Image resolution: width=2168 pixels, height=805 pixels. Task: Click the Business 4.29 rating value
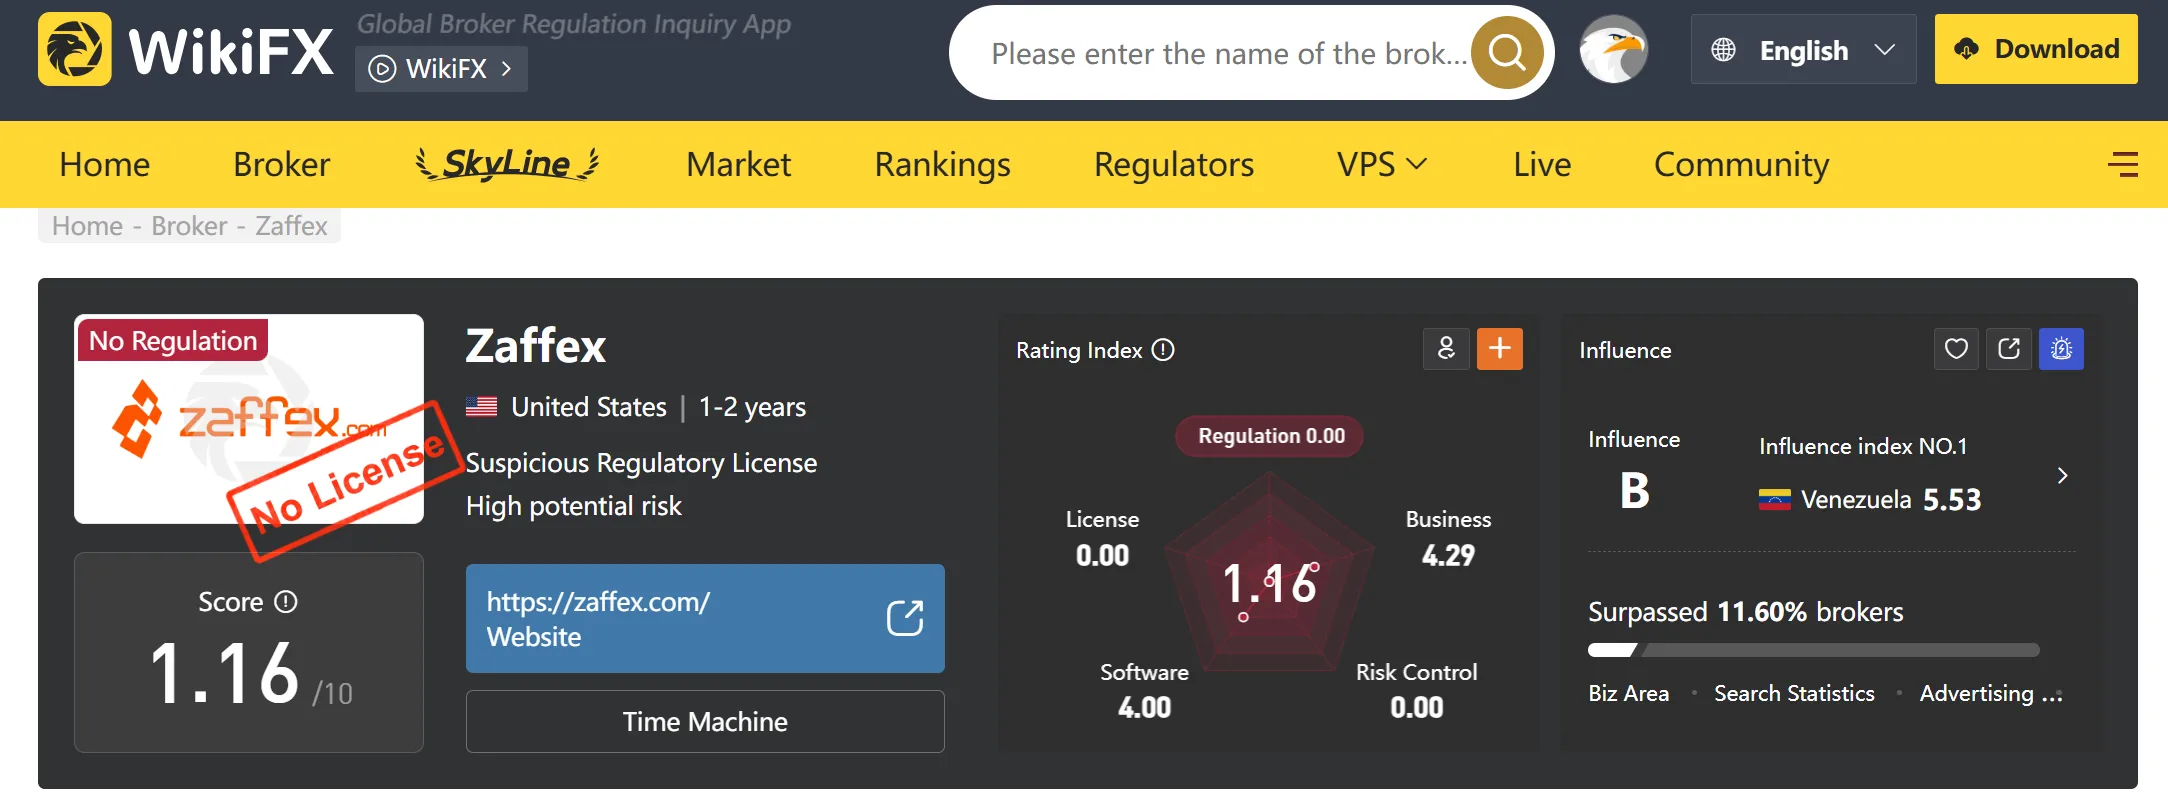point(1448,556)
